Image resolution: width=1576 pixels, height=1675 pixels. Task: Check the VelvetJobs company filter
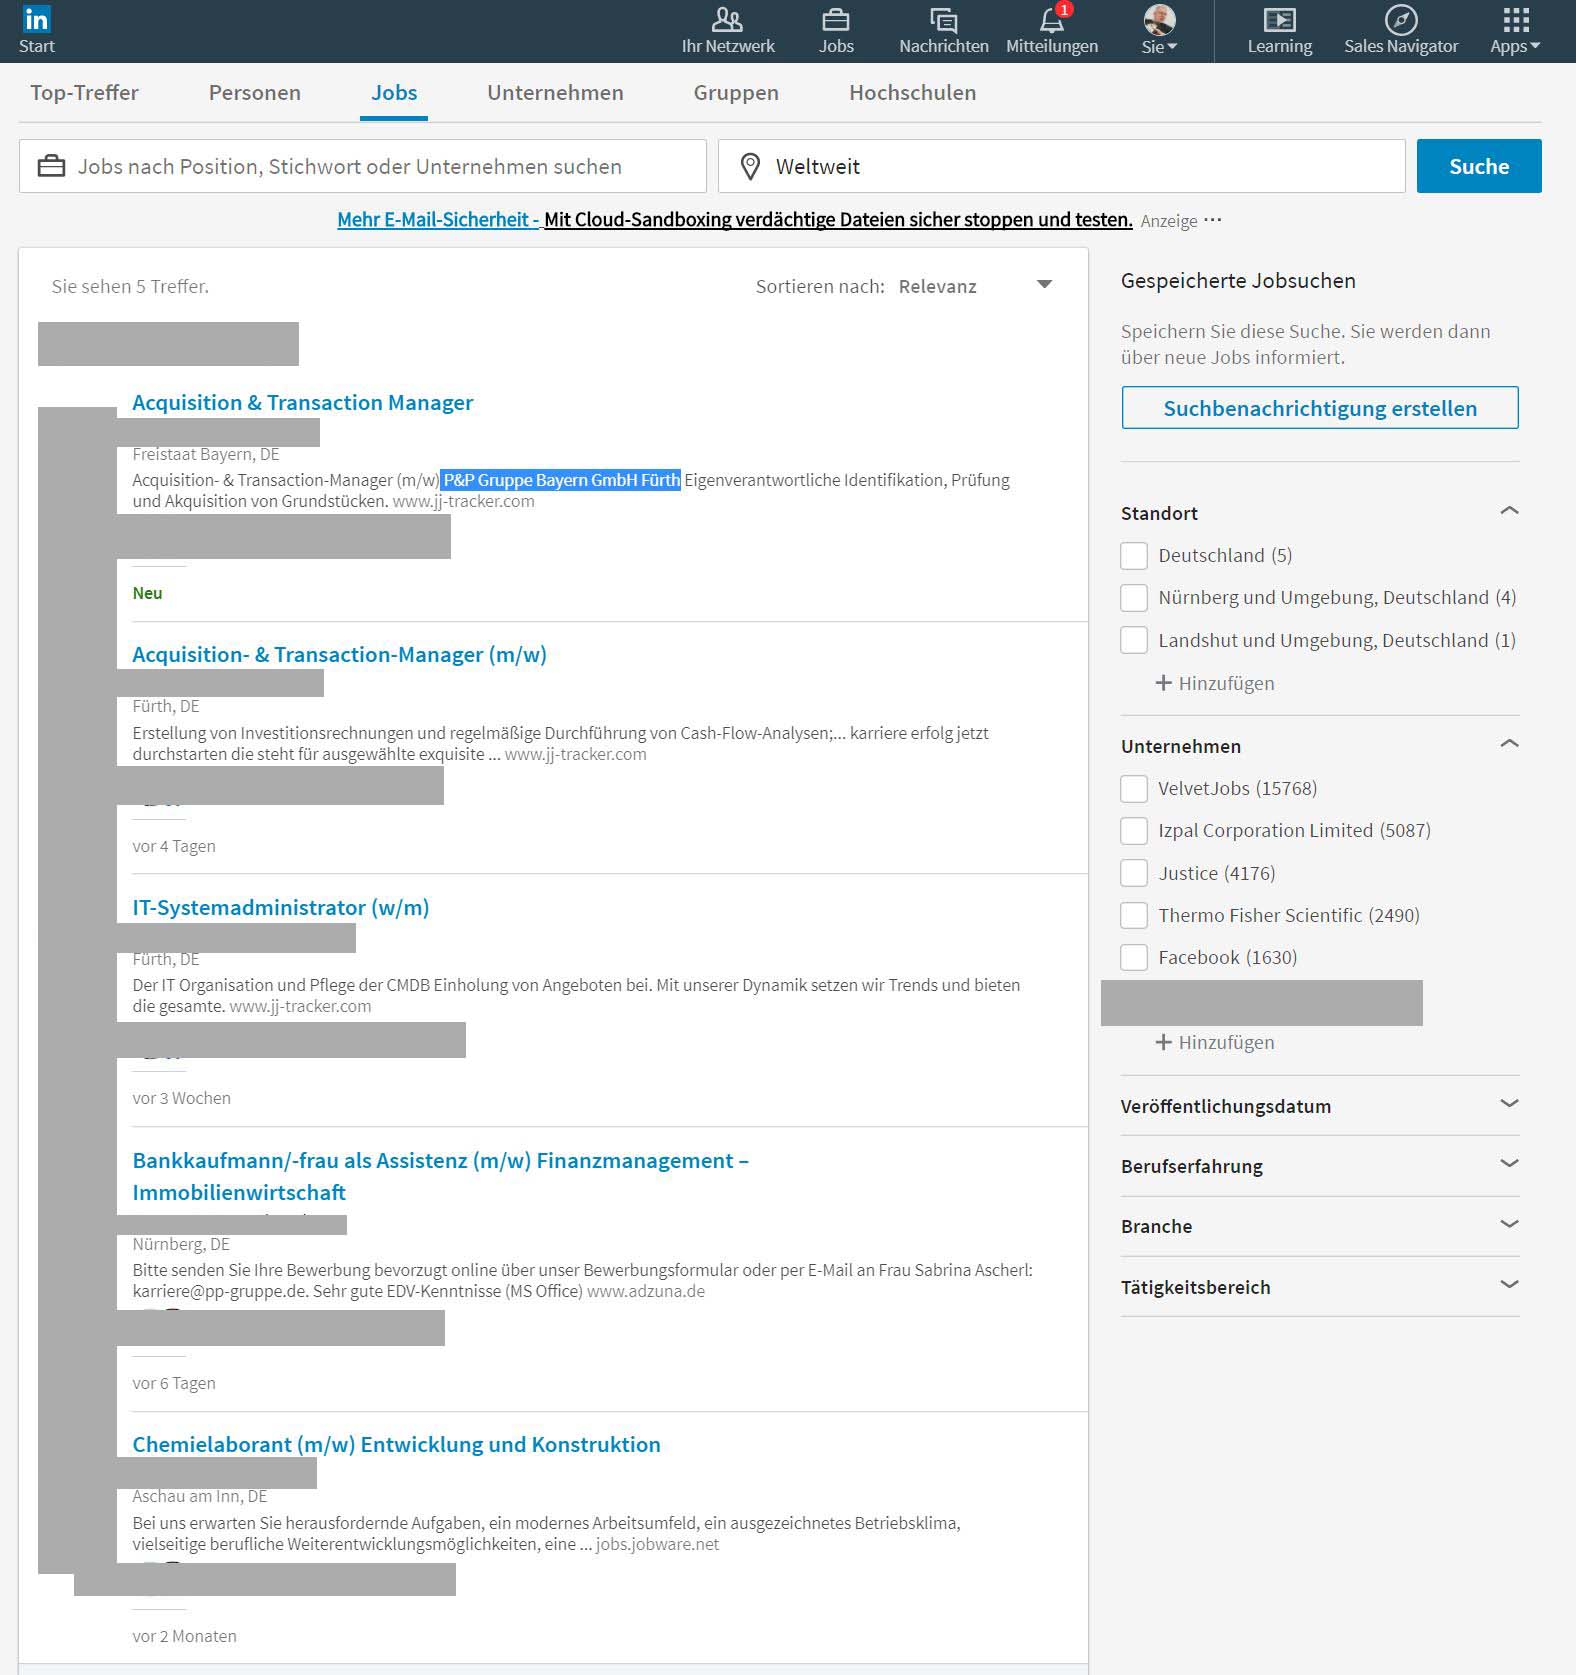point(1134,789)
